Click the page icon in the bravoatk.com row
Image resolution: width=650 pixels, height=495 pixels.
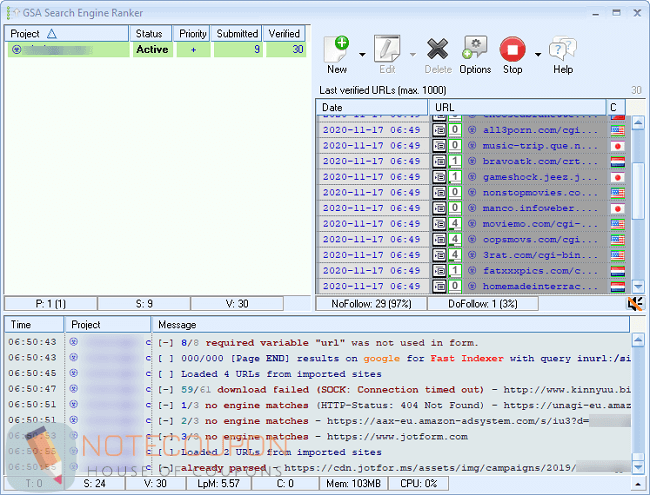click(x=439, y=162)
